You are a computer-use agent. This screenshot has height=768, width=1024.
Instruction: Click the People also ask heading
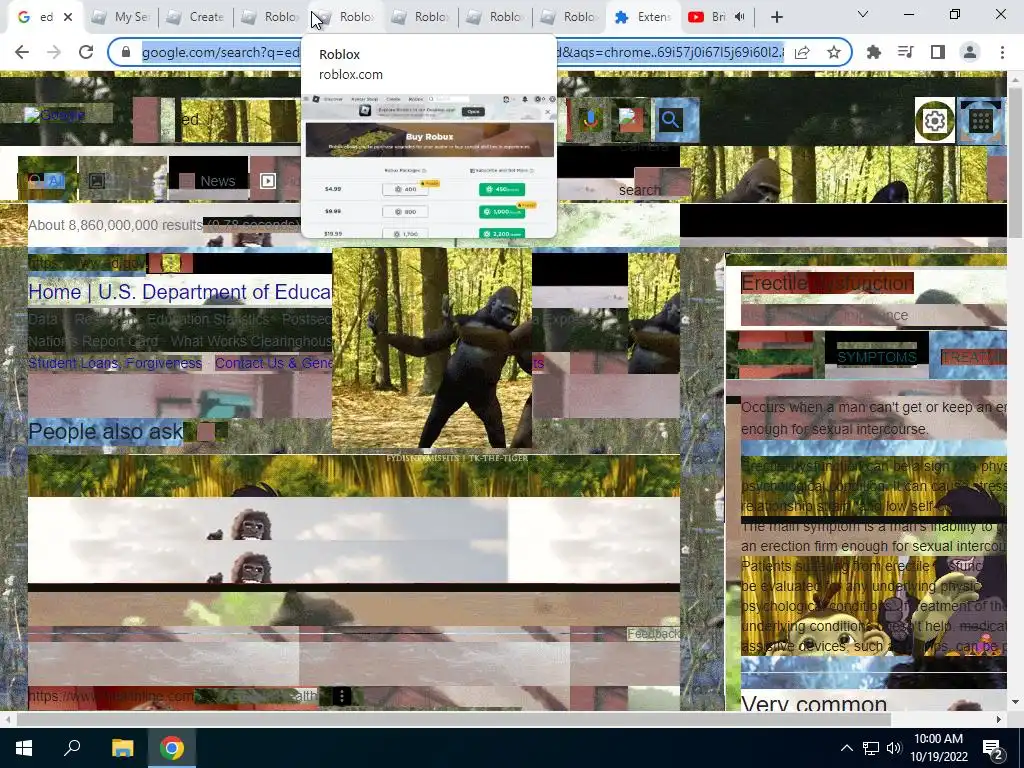106,431
